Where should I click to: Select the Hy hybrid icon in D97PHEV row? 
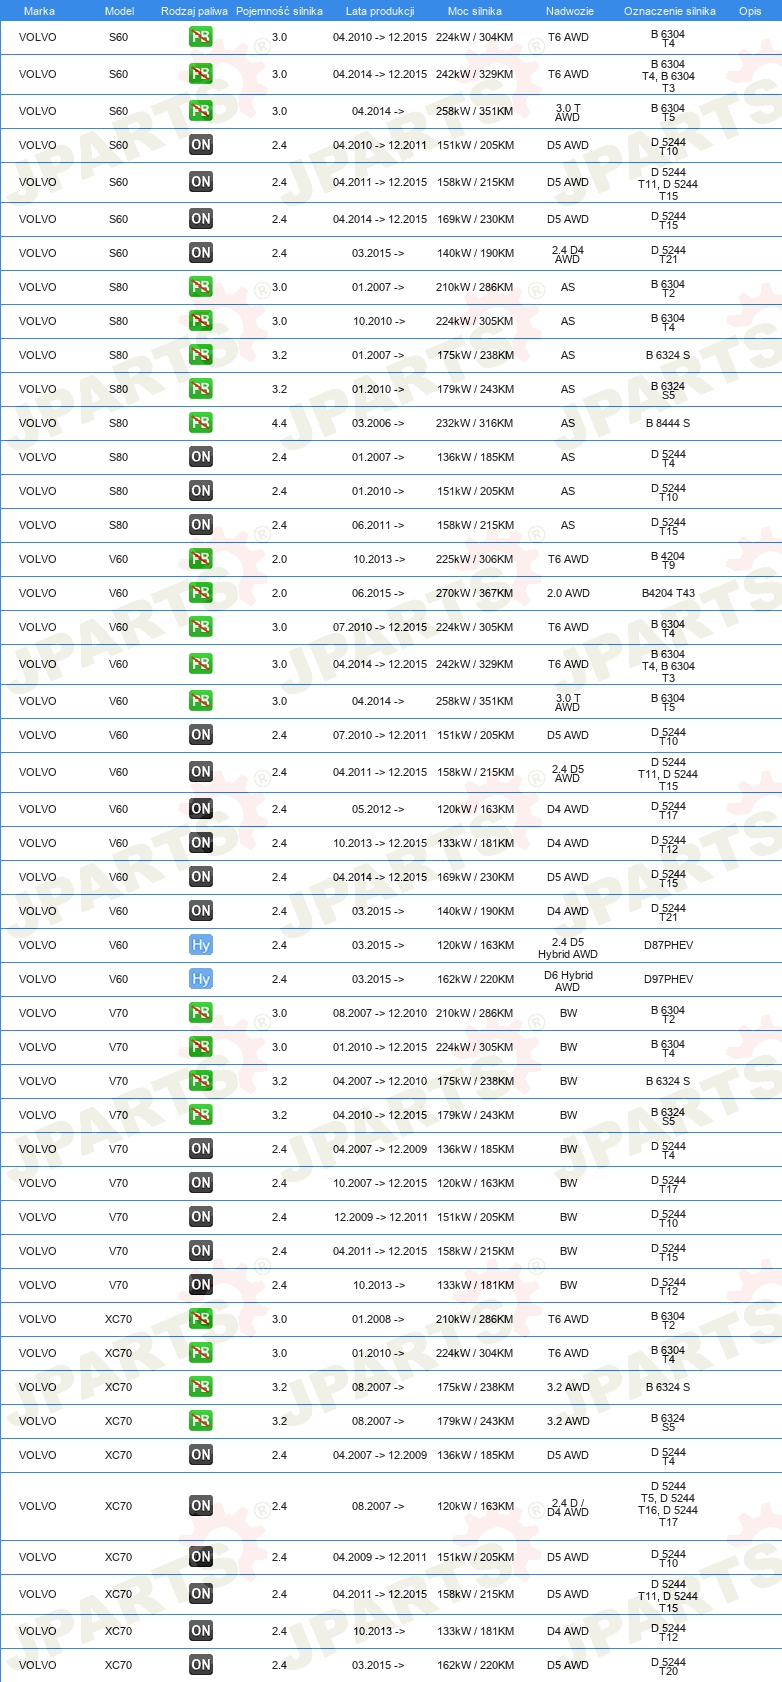click(x=201, y=979)
